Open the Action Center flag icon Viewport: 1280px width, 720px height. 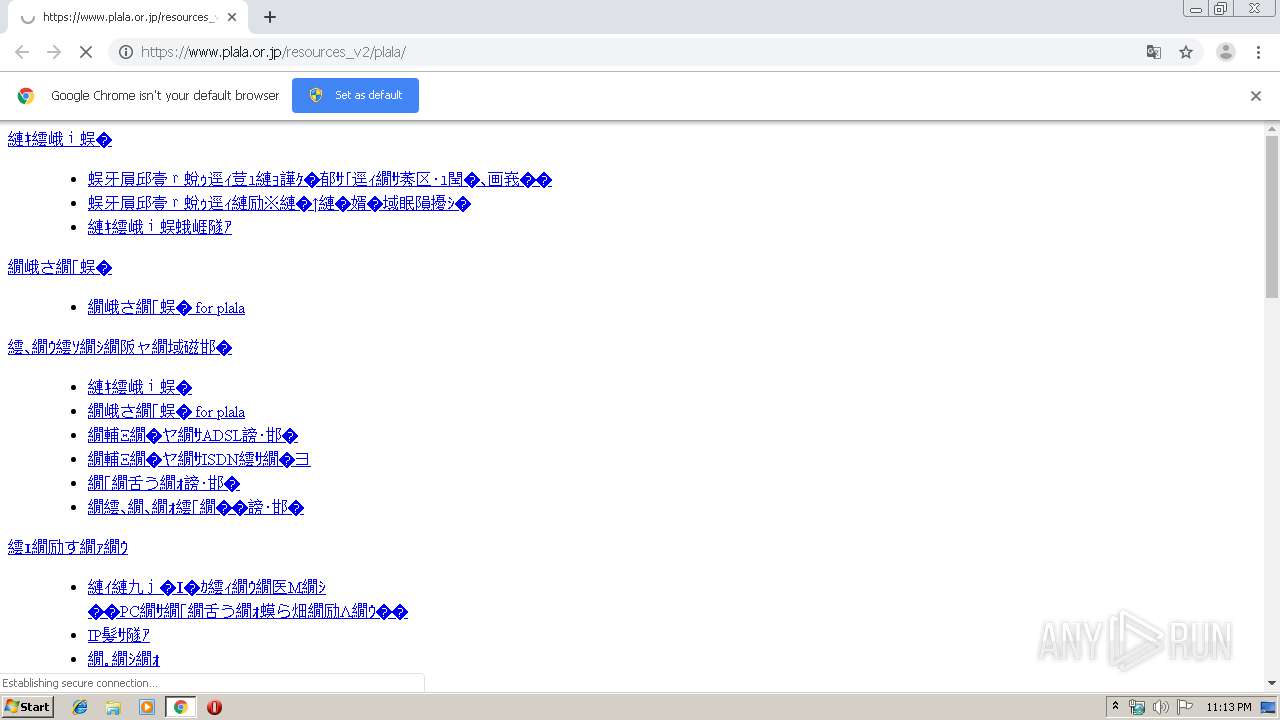(1185, 707)
